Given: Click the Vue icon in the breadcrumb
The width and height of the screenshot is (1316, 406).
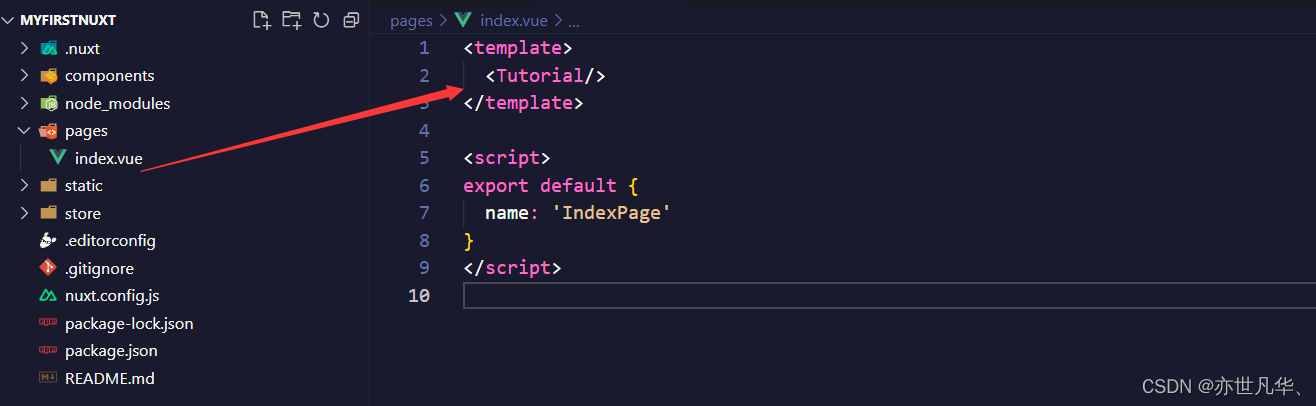Looking at the screenshot, I should 462,20.
